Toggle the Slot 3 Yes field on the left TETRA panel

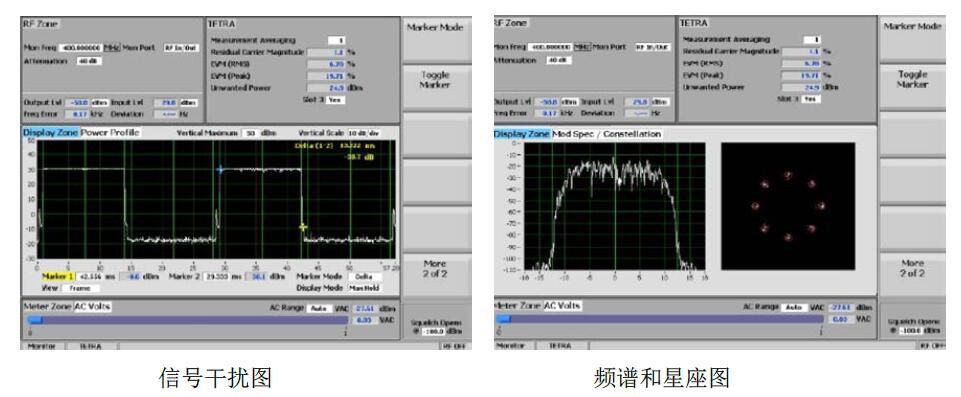click(x=335, y=100)
